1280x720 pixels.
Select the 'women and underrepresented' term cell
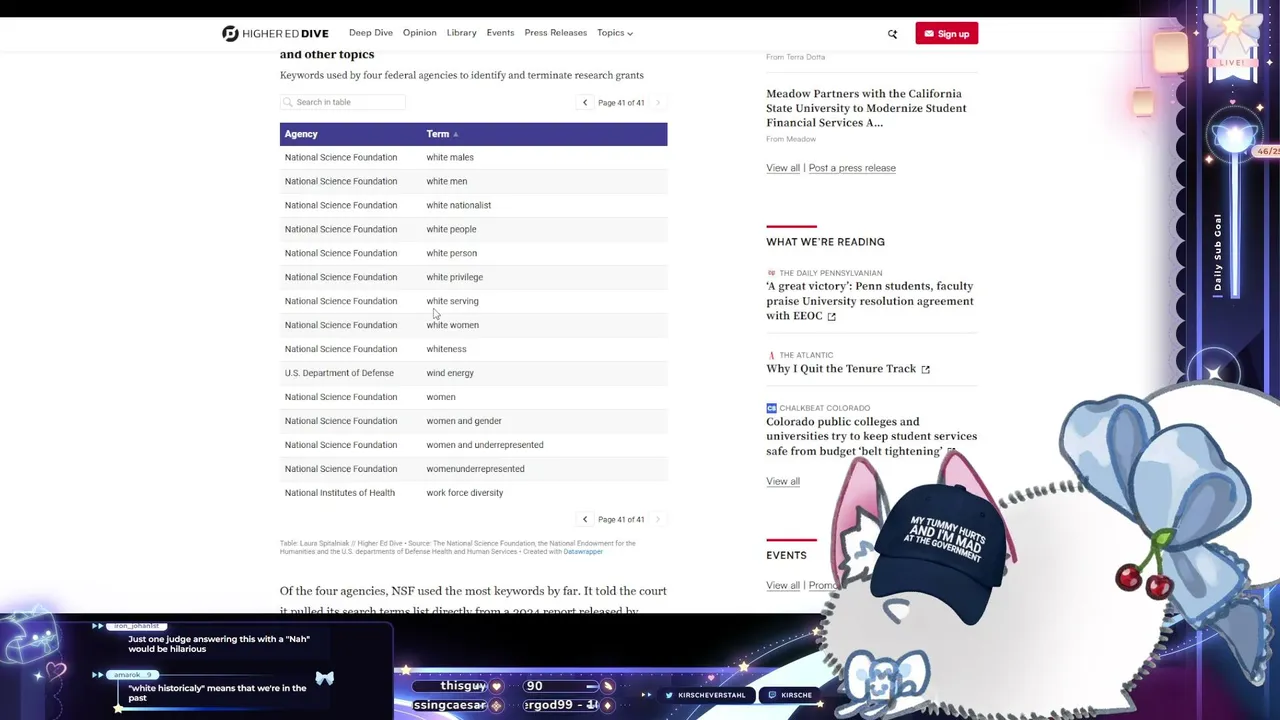[x=485, y=445]
